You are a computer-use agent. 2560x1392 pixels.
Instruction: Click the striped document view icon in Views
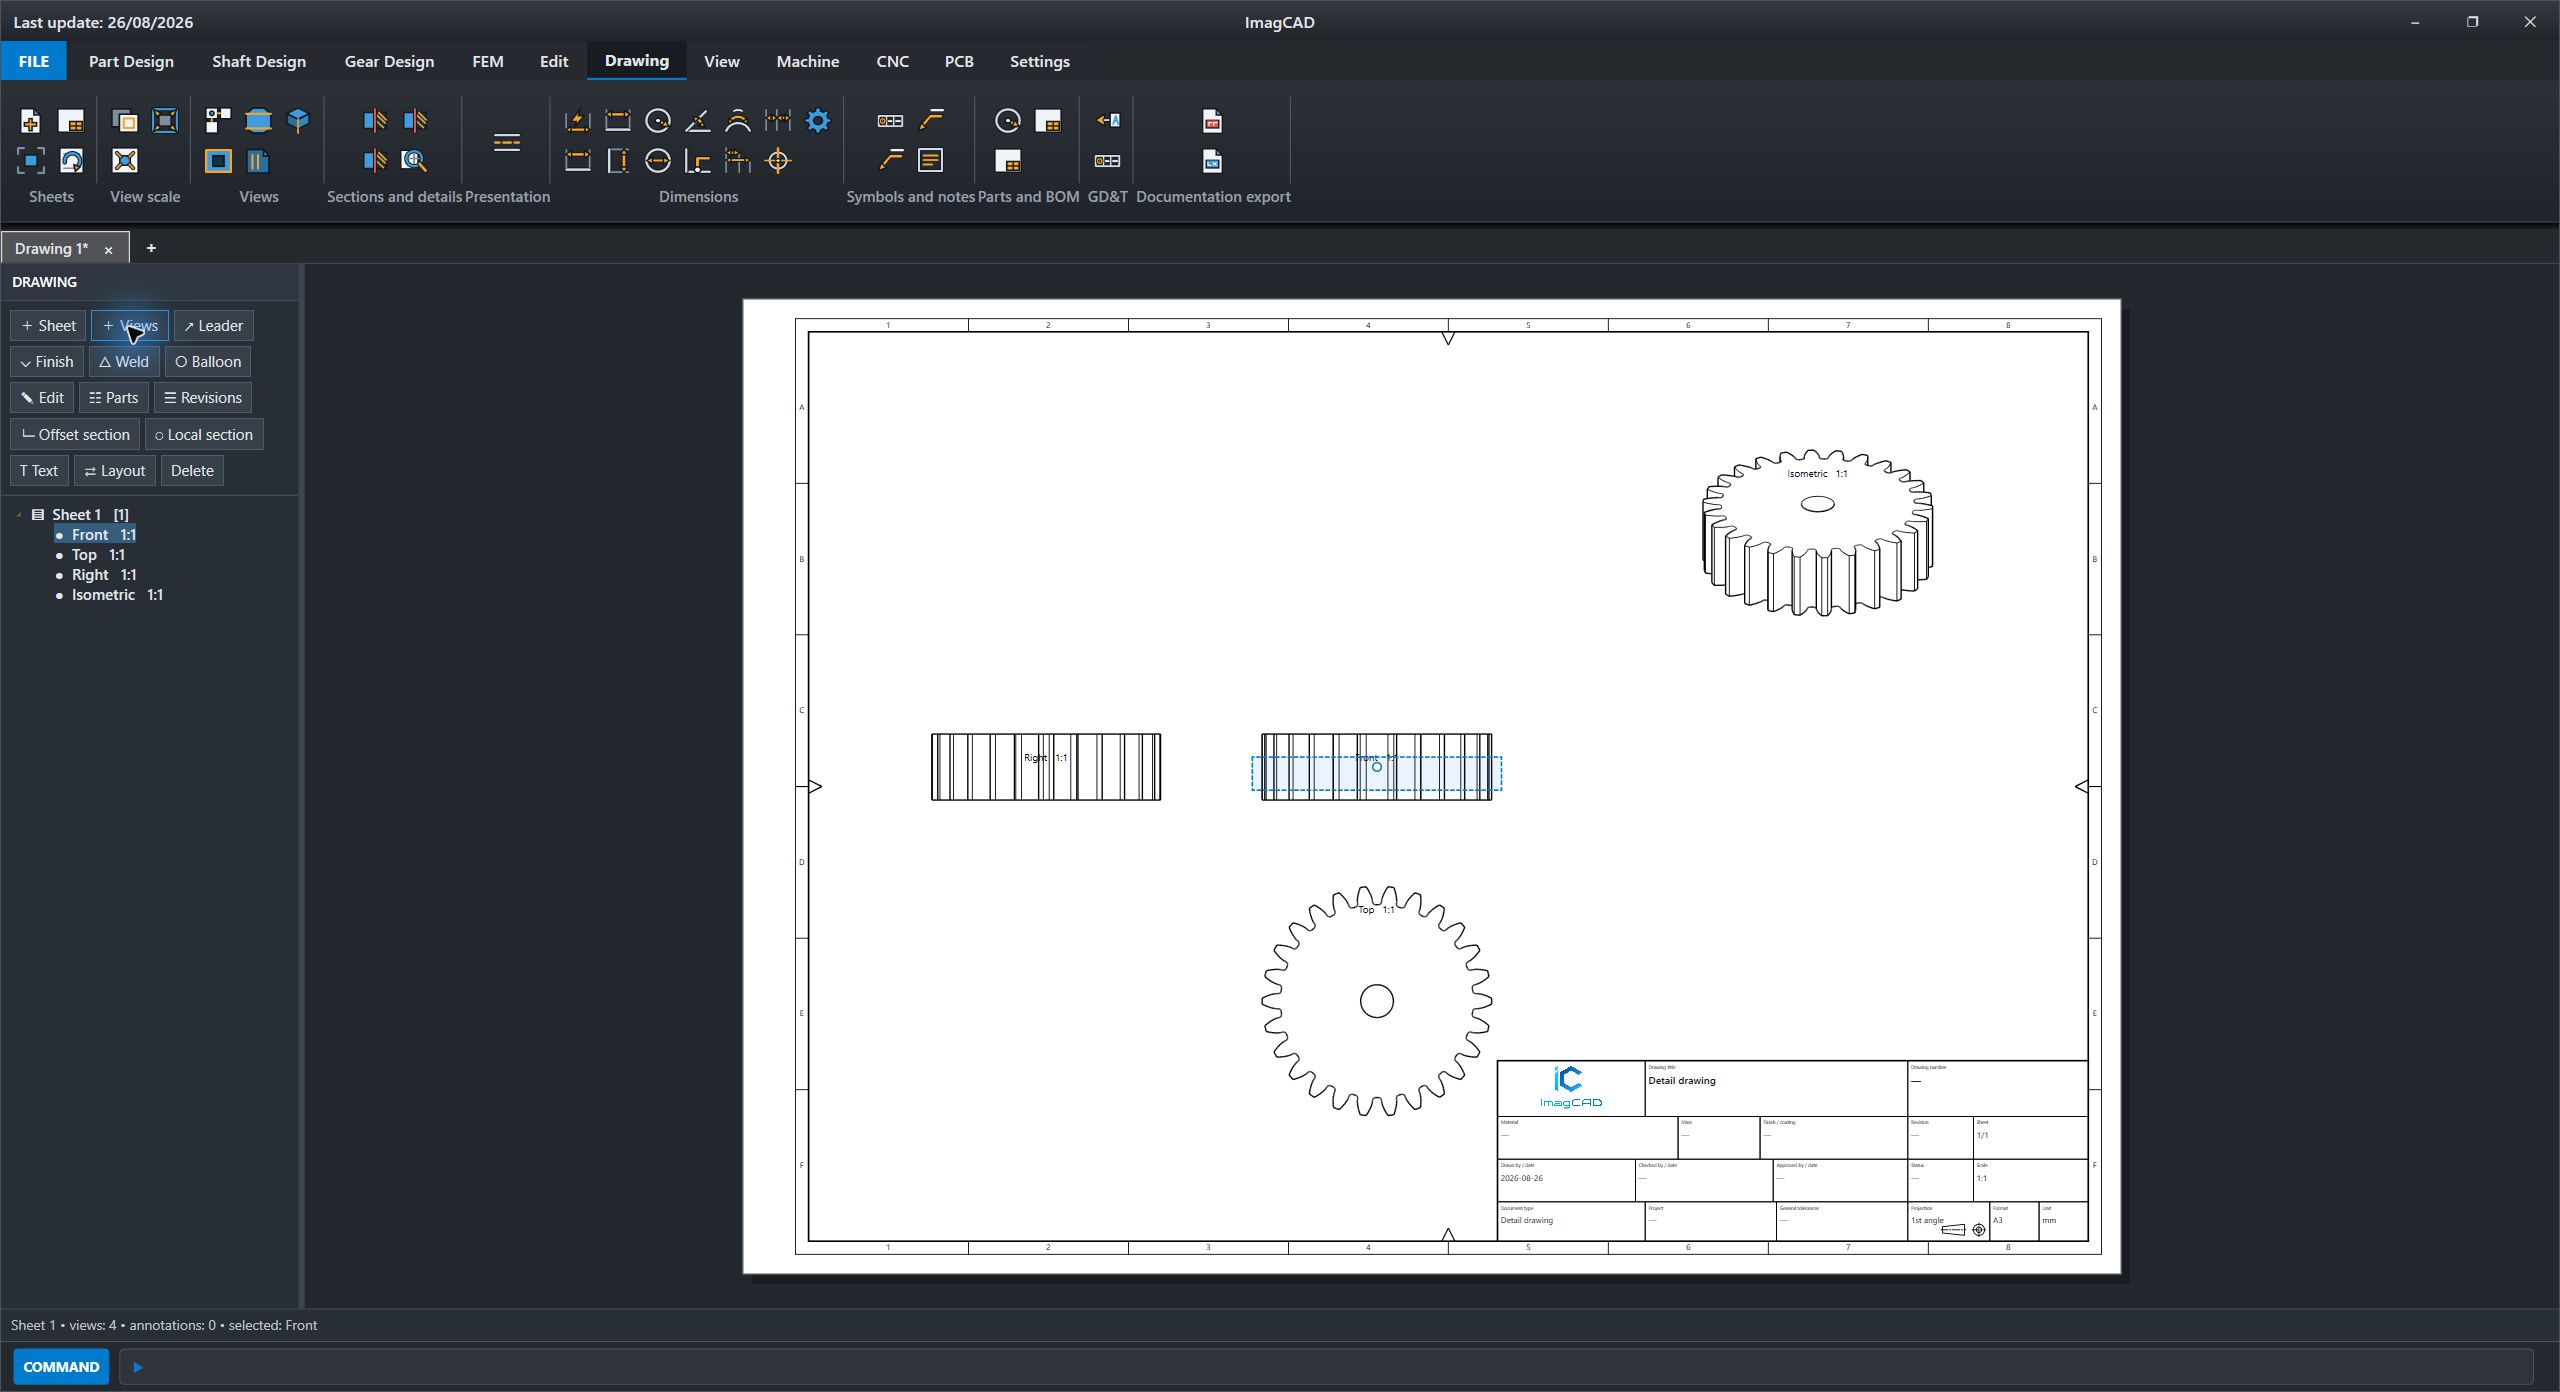click(258, 160)
